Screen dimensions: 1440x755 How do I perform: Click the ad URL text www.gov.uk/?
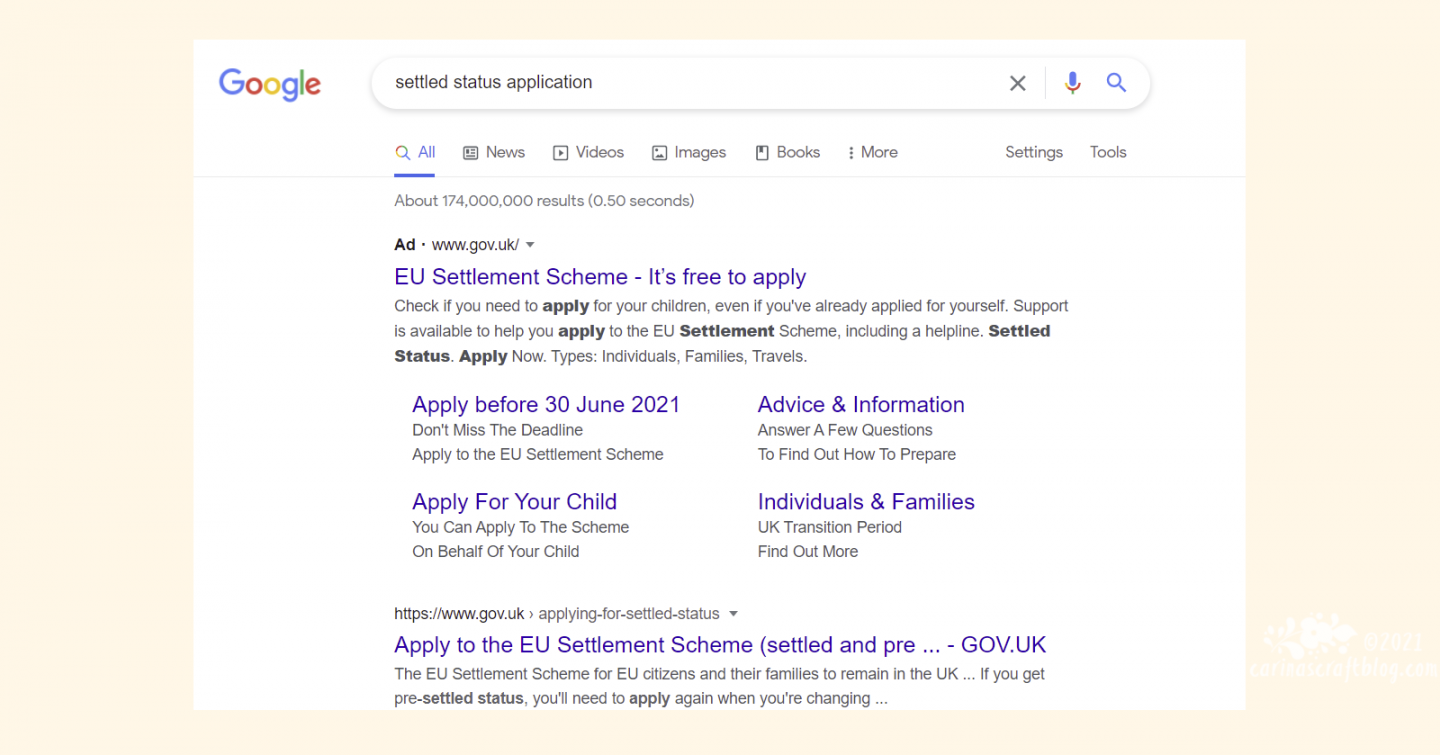tap(475, 245)
